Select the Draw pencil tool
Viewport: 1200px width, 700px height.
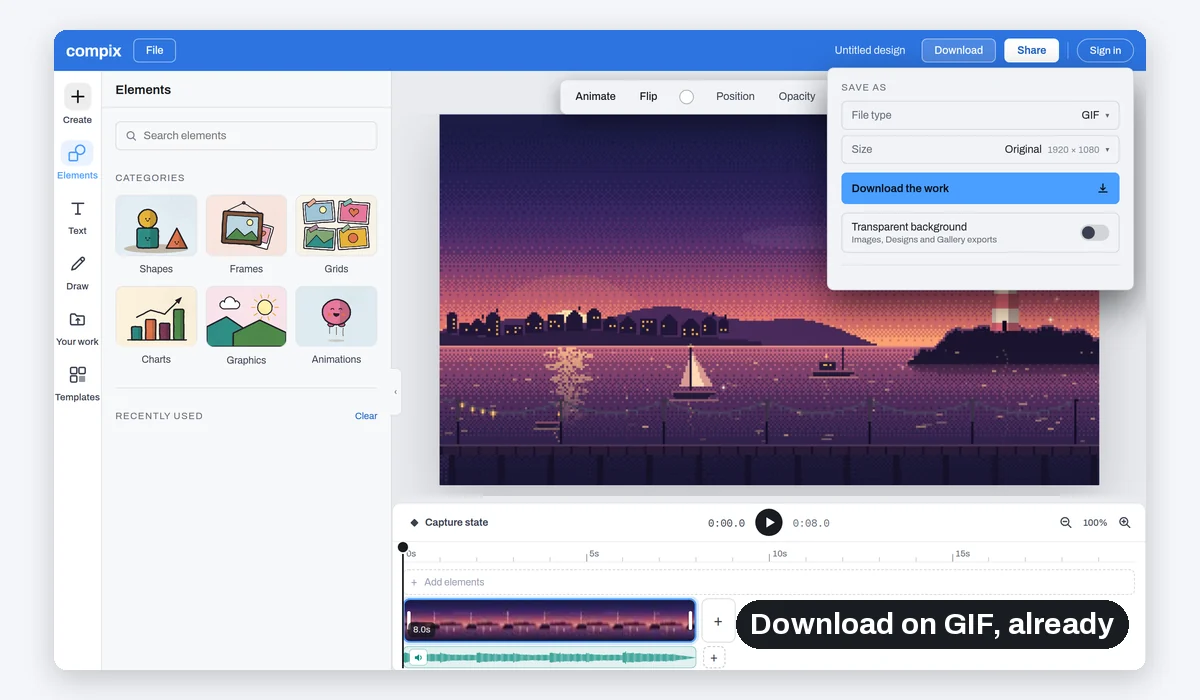(77, 272)
